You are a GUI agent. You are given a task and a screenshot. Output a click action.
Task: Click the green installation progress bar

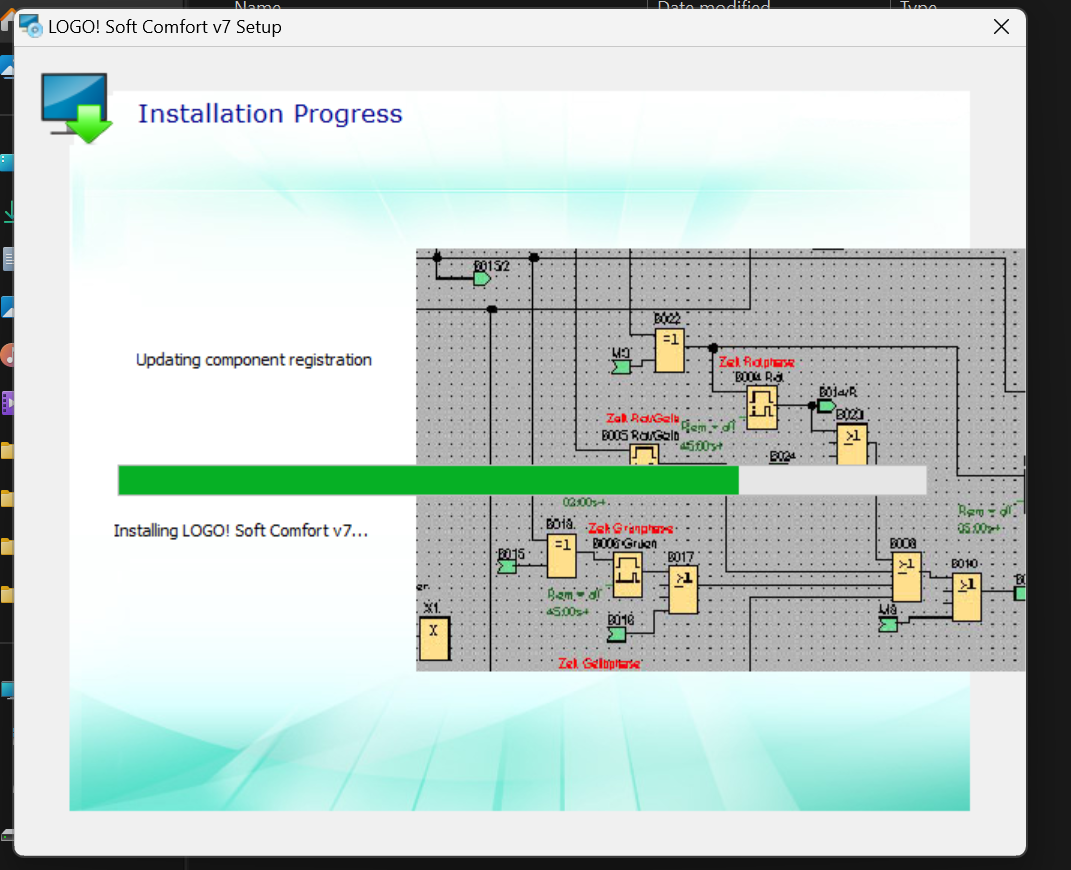pos(522,480)
